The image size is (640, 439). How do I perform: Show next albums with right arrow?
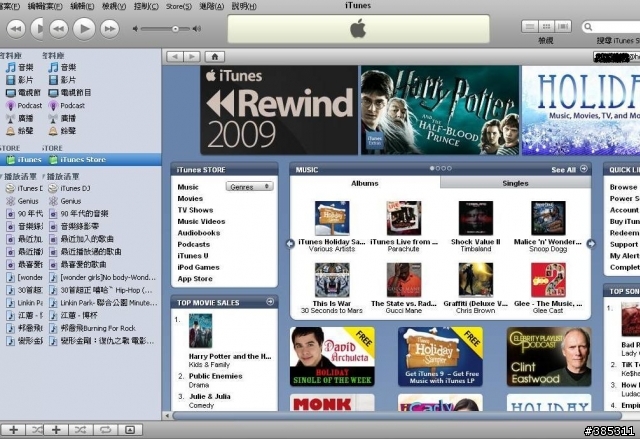591,244
